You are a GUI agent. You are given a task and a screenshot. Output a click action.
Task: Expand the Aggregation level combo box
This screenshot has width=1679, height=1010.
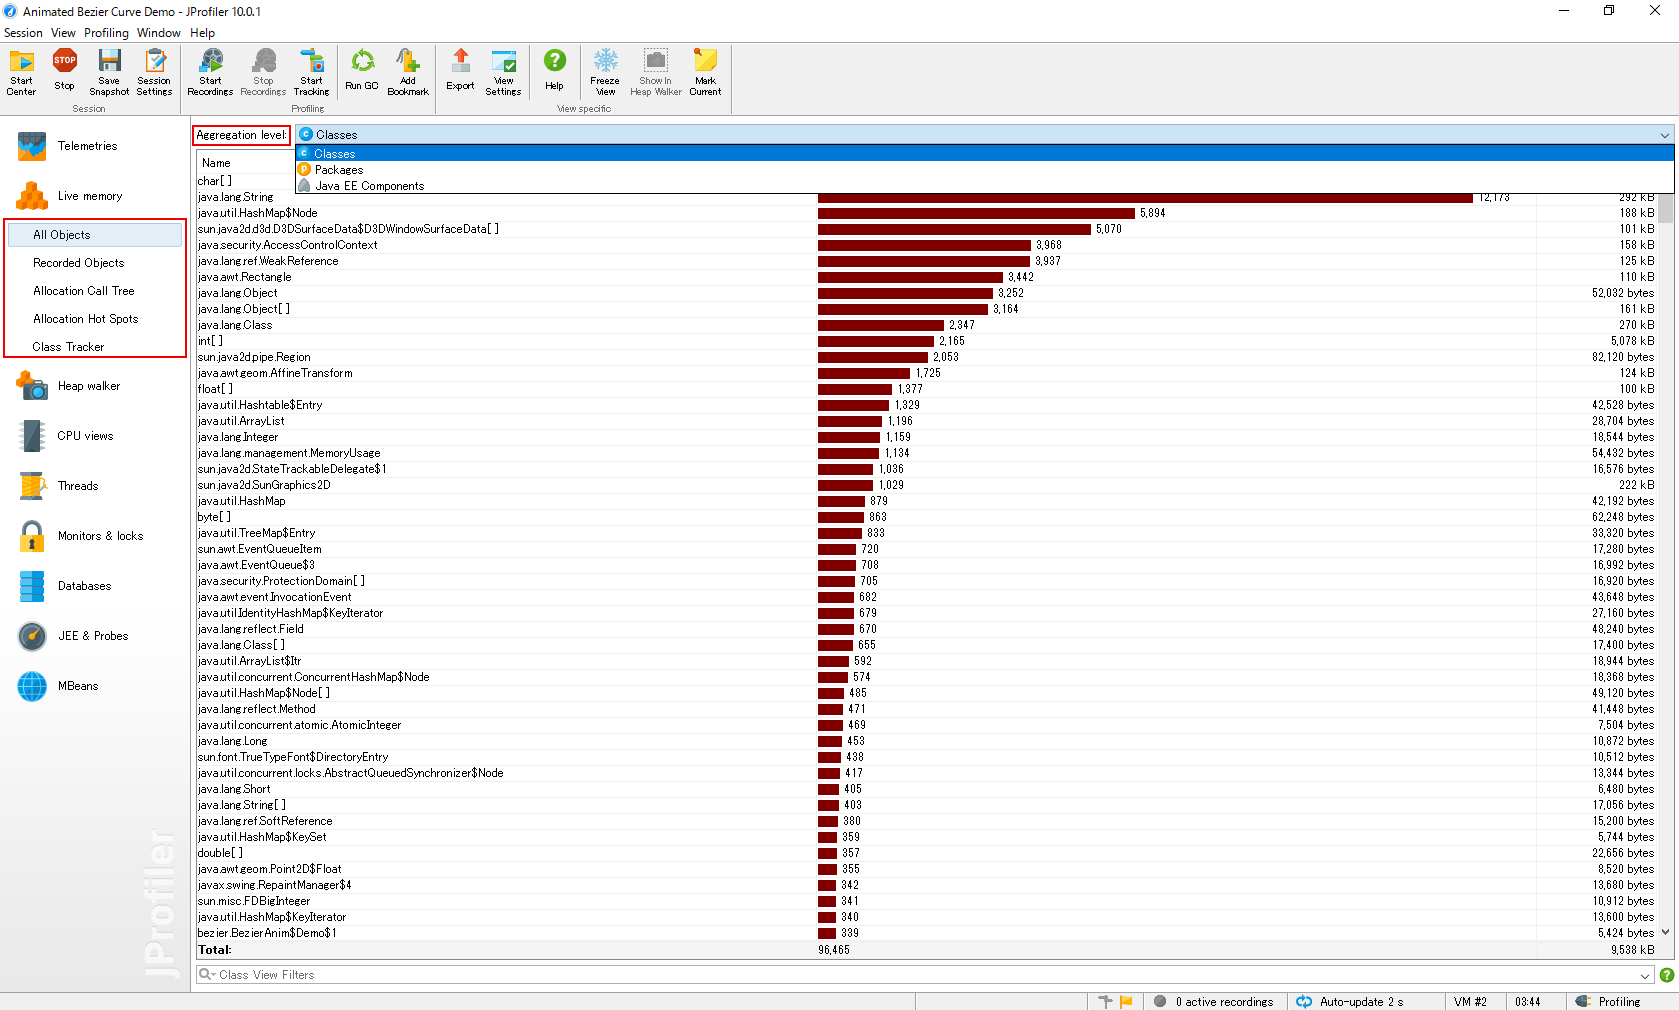(x=985, y=134)
